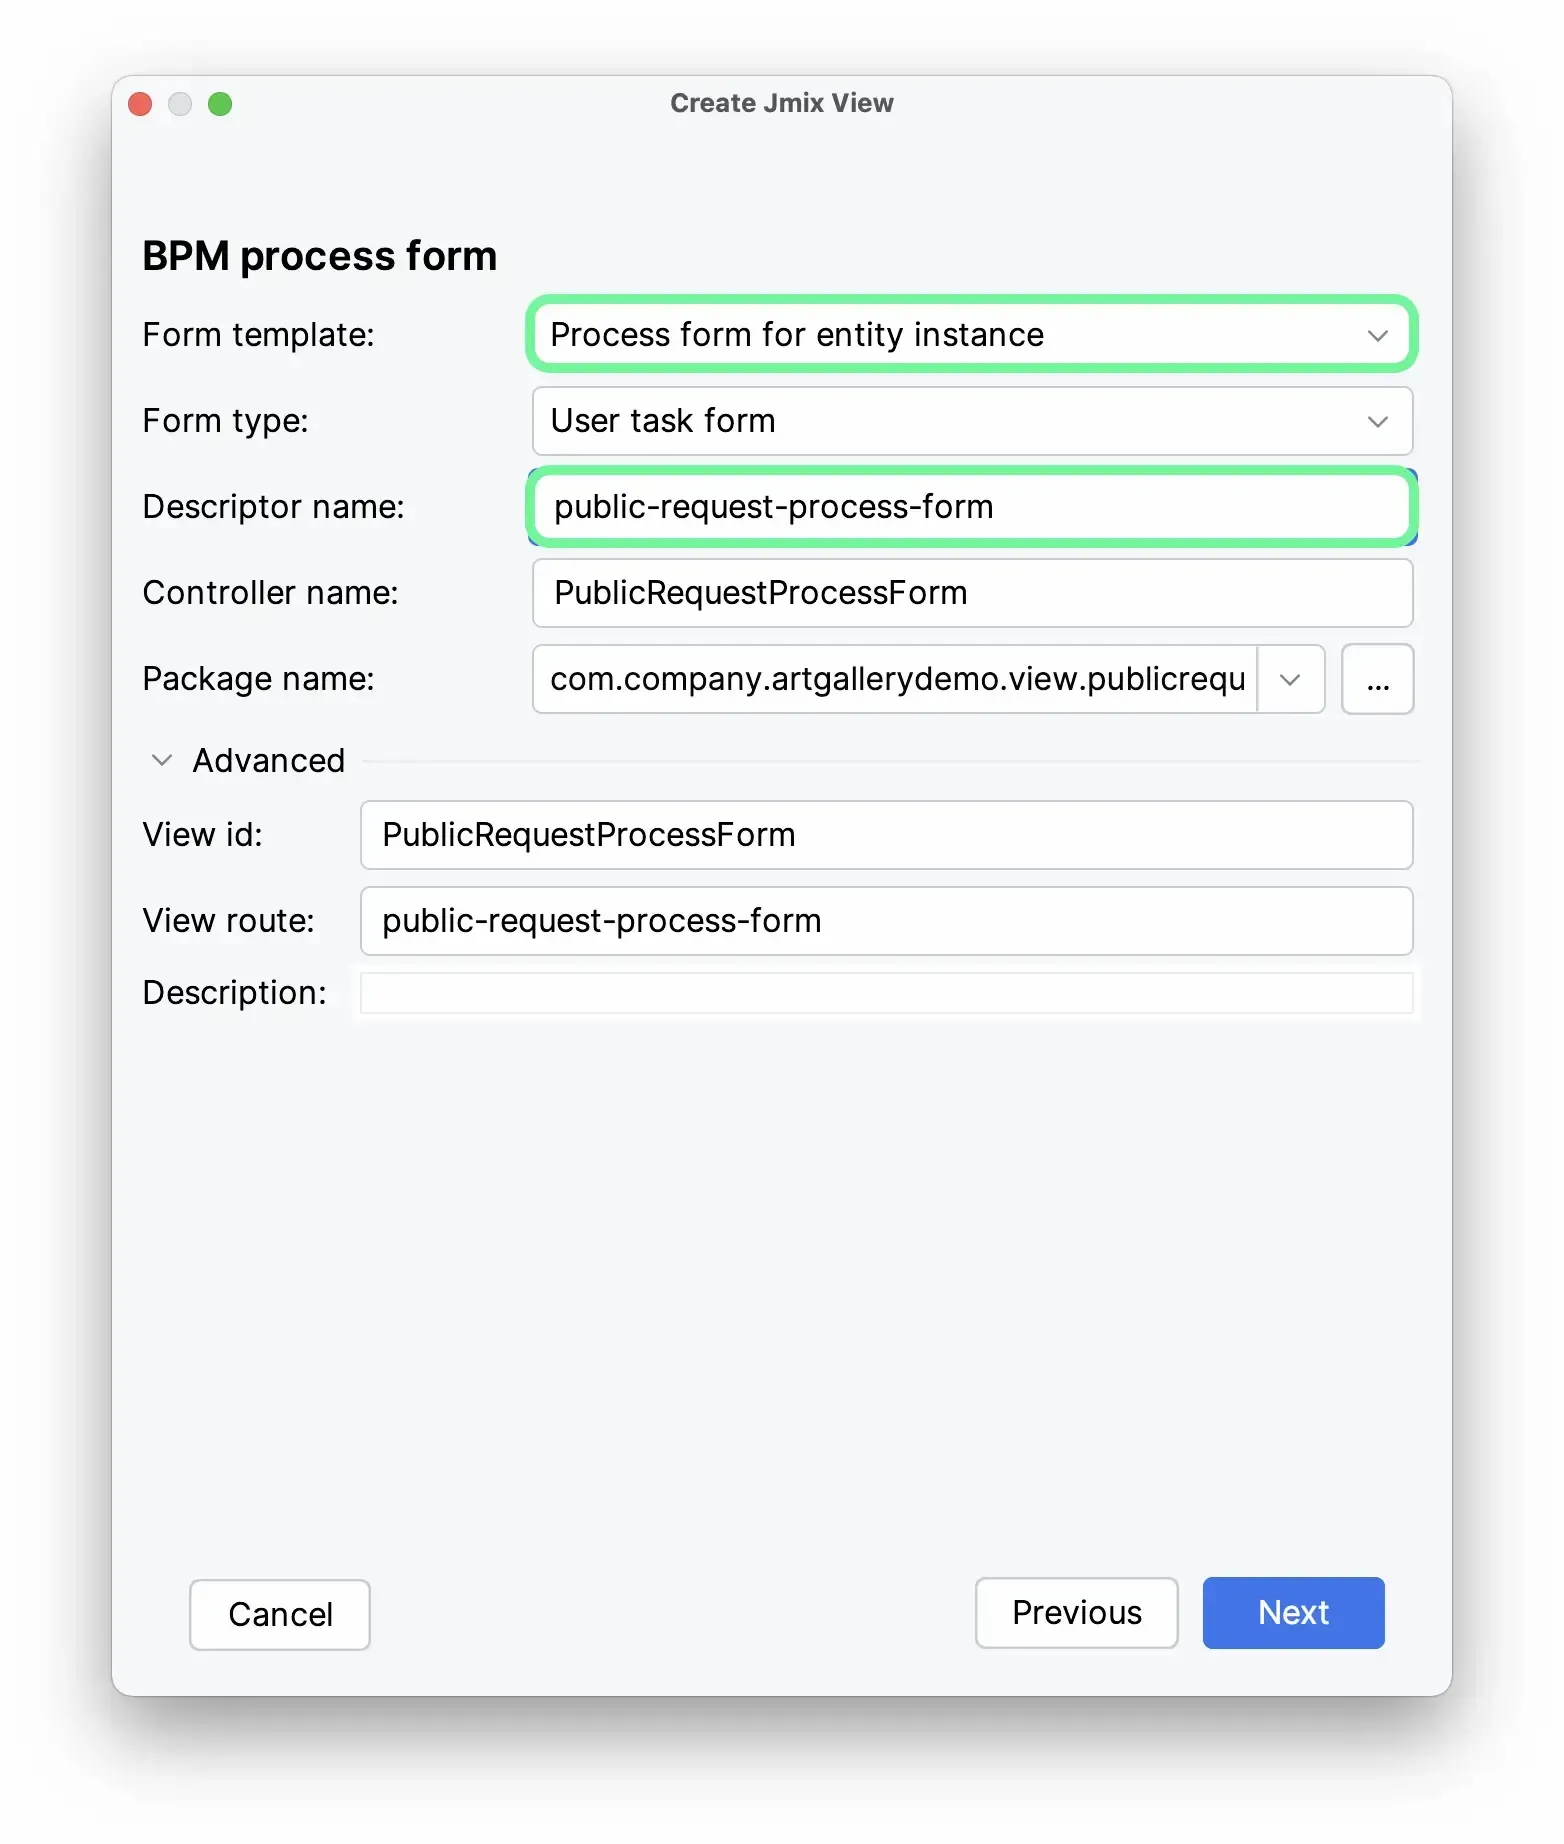Click into the Controller name field
1564x1844 pixels.
tap(970, 593)
